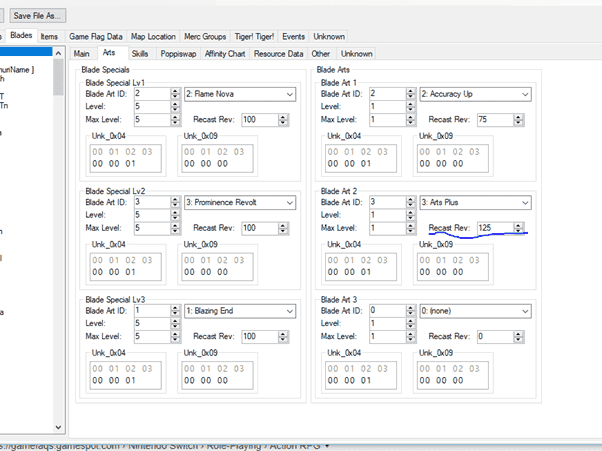Click Blade Art 2 Recast Rev stepper
The height and width of the screenshot is (451, 602).
pos(518,228)
